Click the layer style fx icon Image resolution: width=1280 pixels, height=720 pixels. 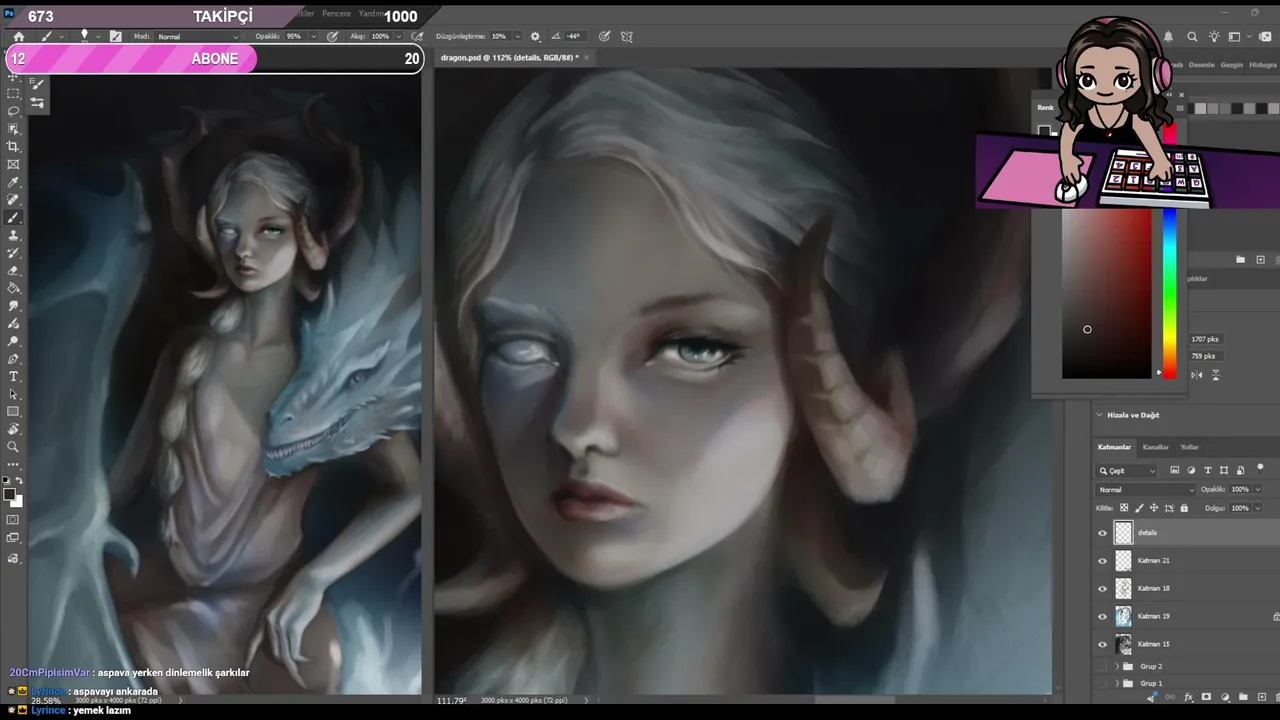pyautogui.click(x=1188, y=697)
